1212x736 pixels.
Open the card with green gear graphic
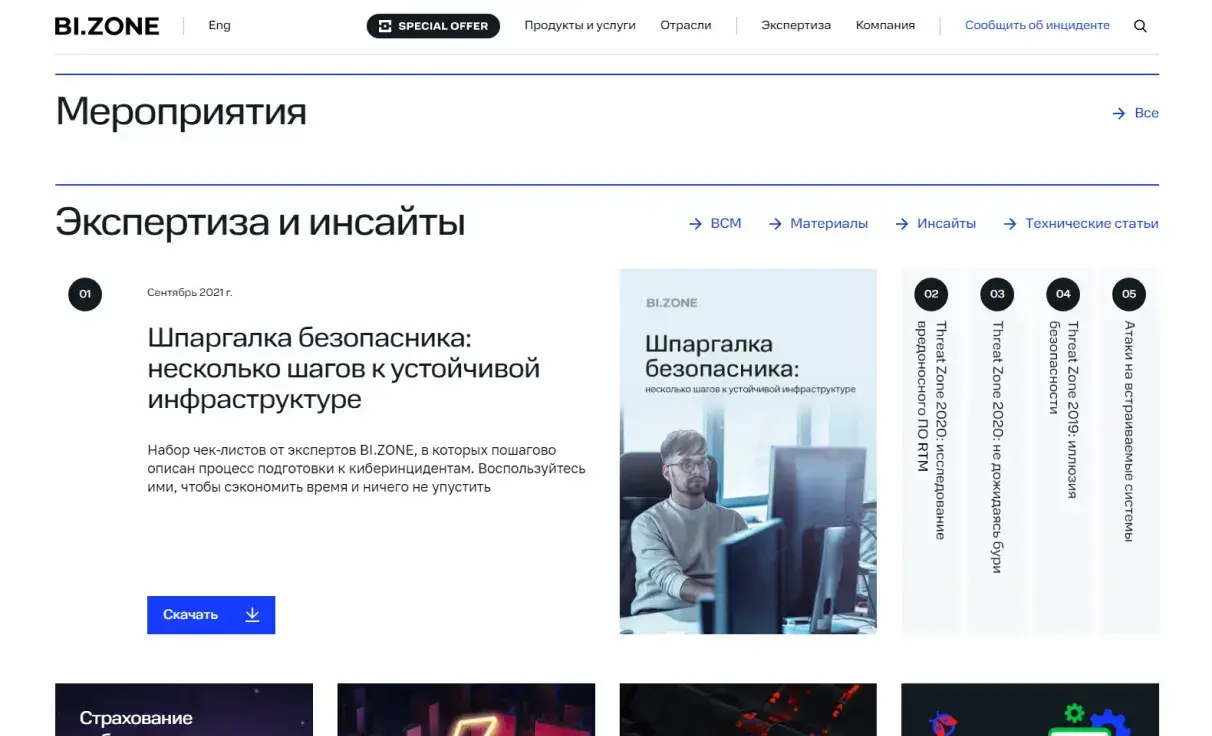click(x=1030, y=710)
